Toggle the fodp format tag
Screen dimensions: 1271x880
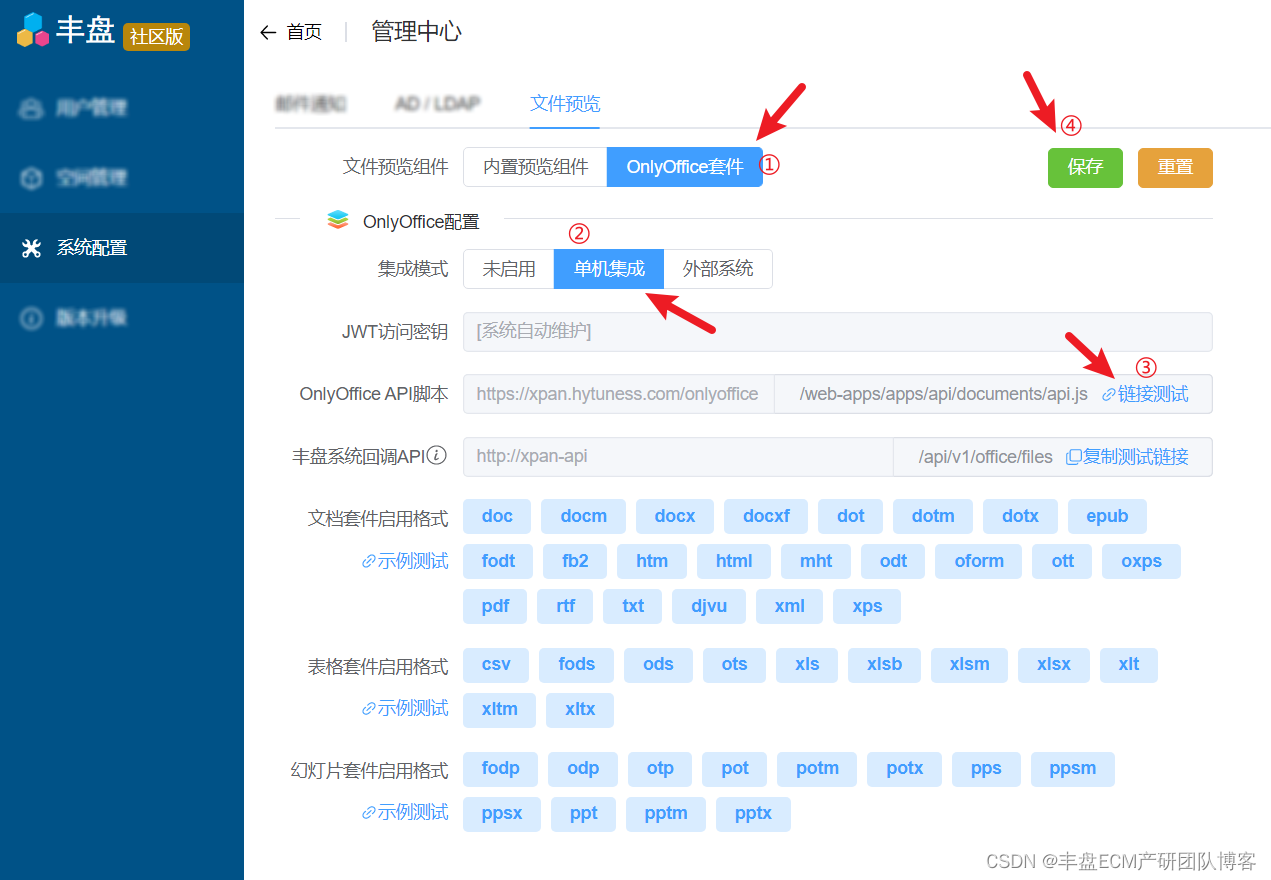click(x=500, y=768)
